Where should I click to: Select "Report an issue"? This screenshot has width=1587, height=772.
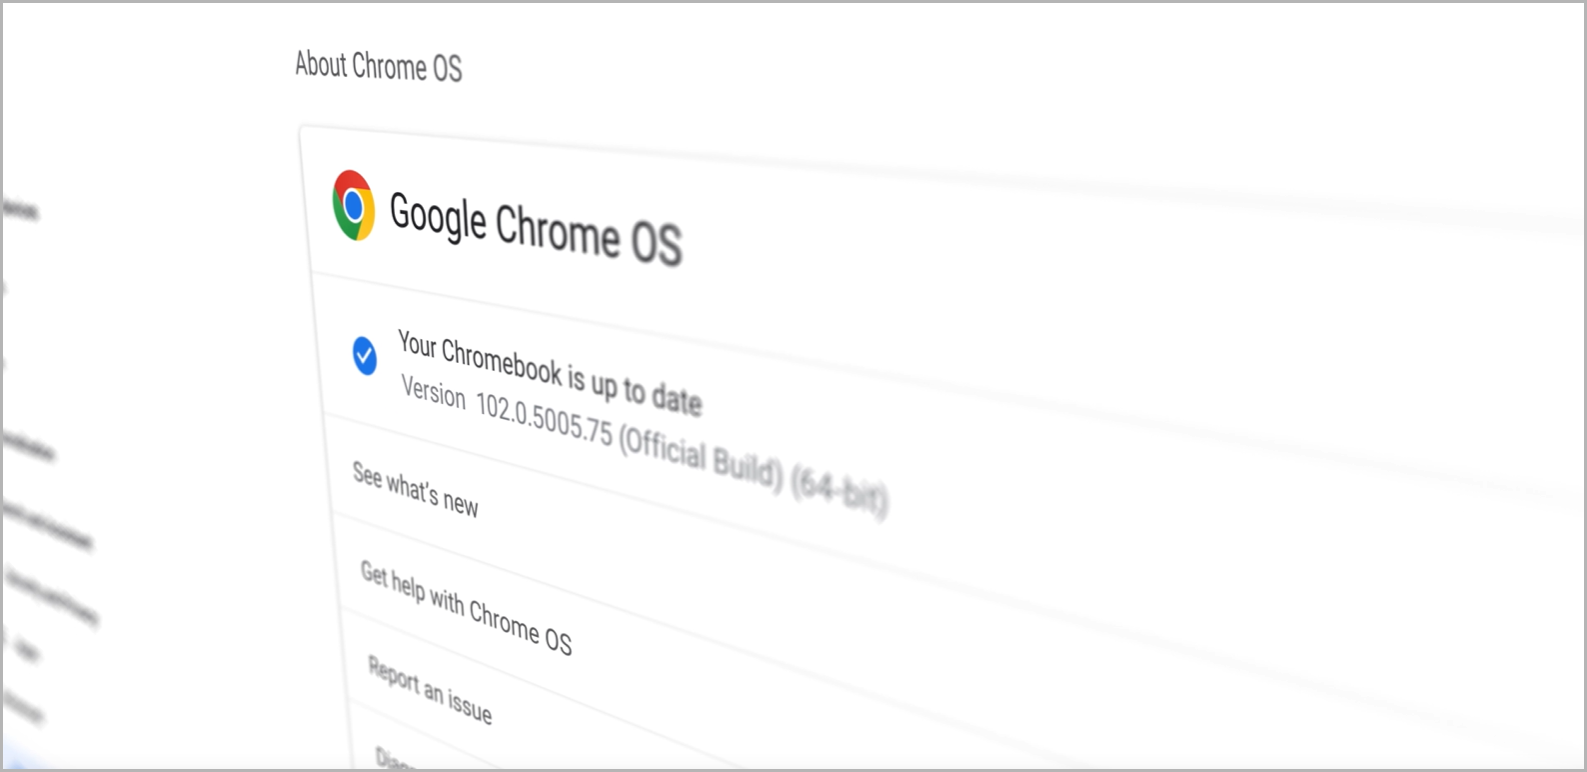[429, 689]
